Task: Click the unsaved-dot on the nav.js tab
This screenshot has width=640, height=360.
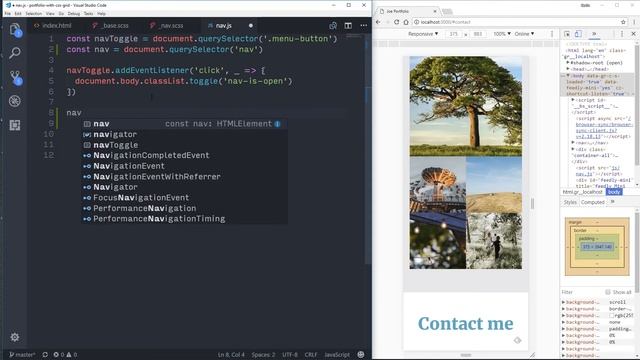Action: point(251,26)
